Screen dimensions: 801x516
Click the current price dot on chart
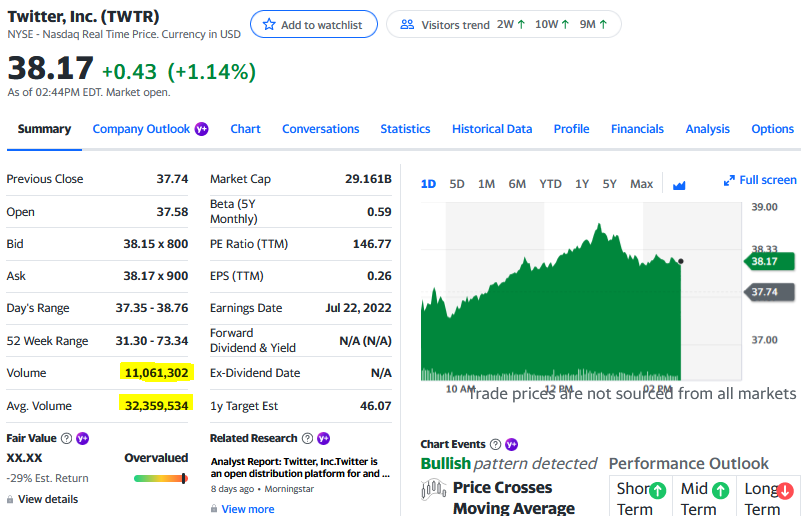(x=680, y=261)
